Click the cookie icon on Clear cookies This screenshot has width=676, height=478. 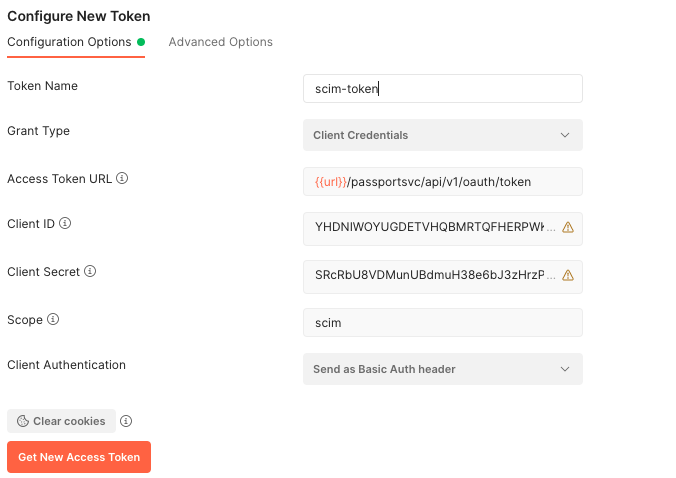pos(22,421)
